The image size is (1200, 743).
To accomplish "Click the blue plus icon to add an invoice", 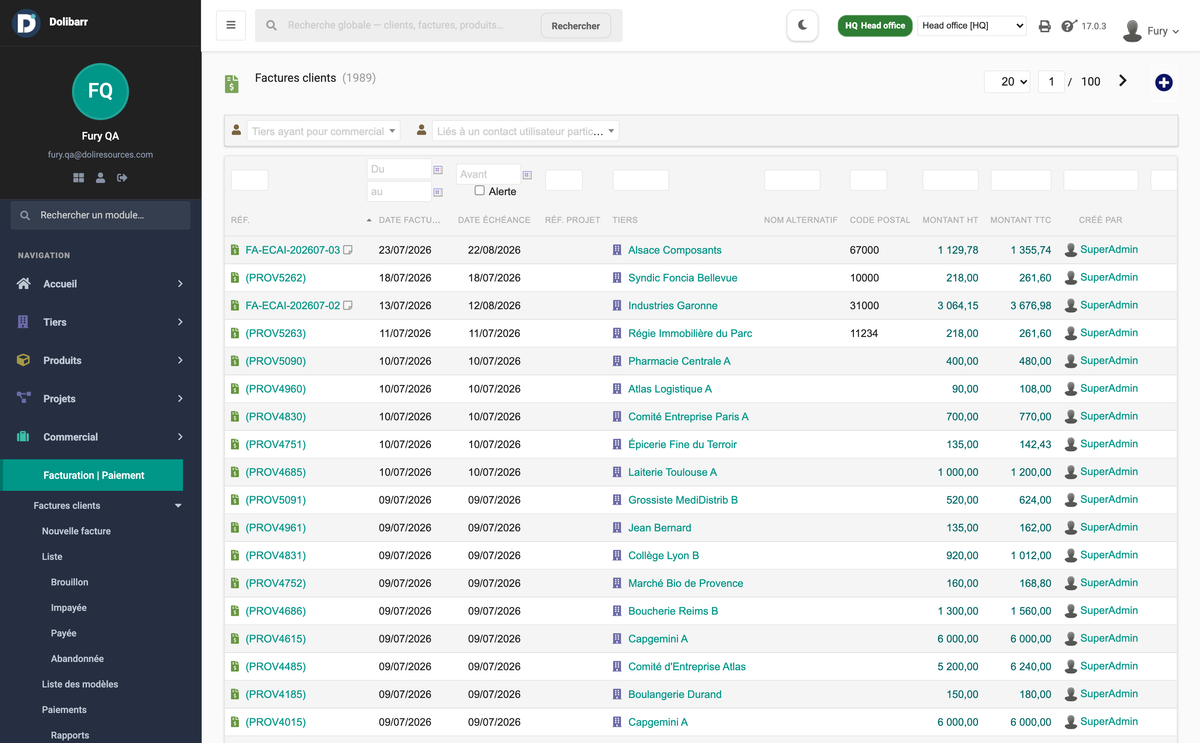I will click(x=1163, y=82).
